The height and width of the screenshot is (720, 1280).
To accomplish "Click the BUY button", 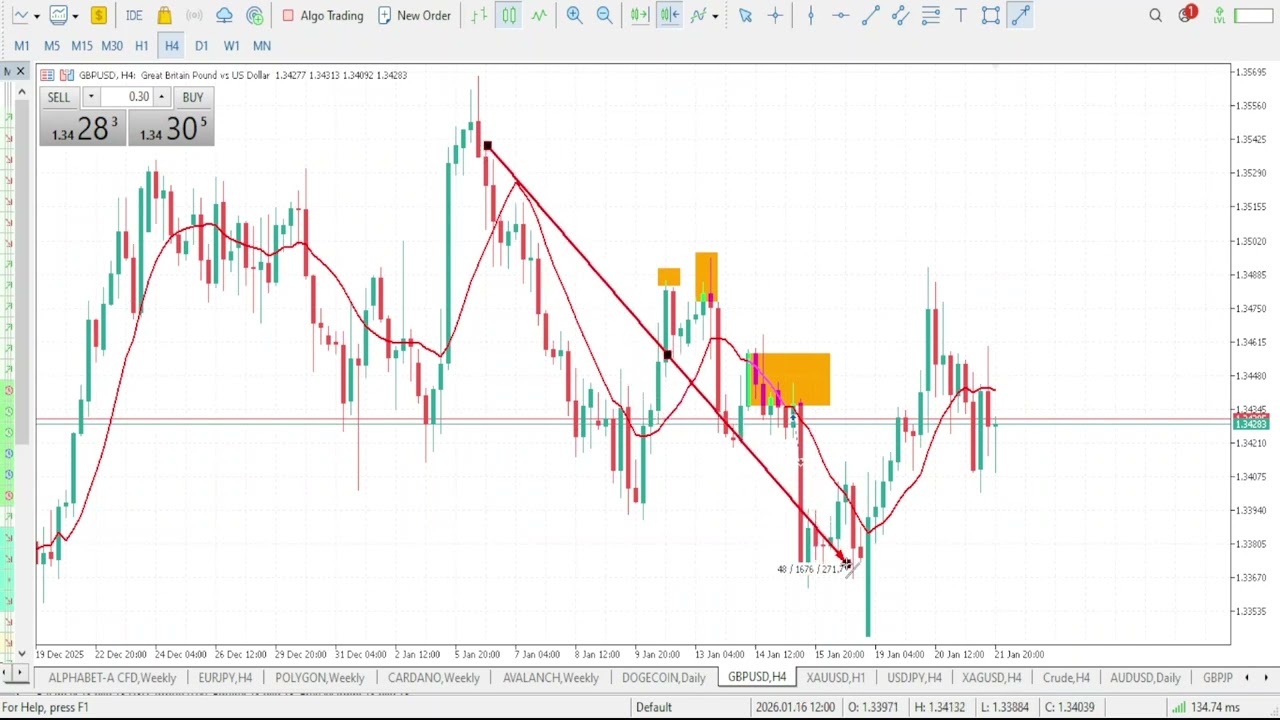I will click(193, 97).
